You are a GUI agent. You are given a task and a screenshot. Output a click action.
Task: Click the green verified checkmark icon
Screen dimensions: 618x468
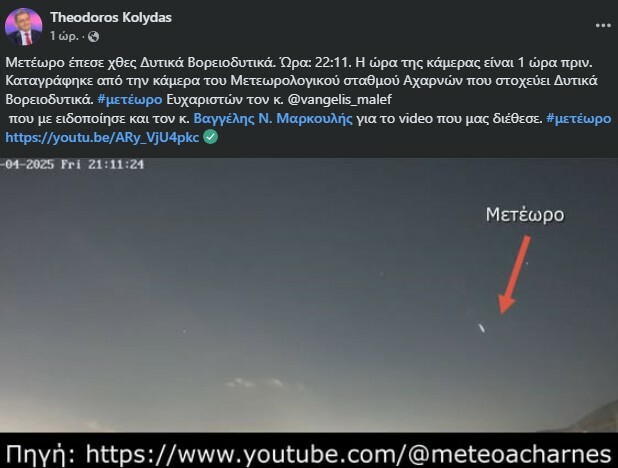pos(210,137)
